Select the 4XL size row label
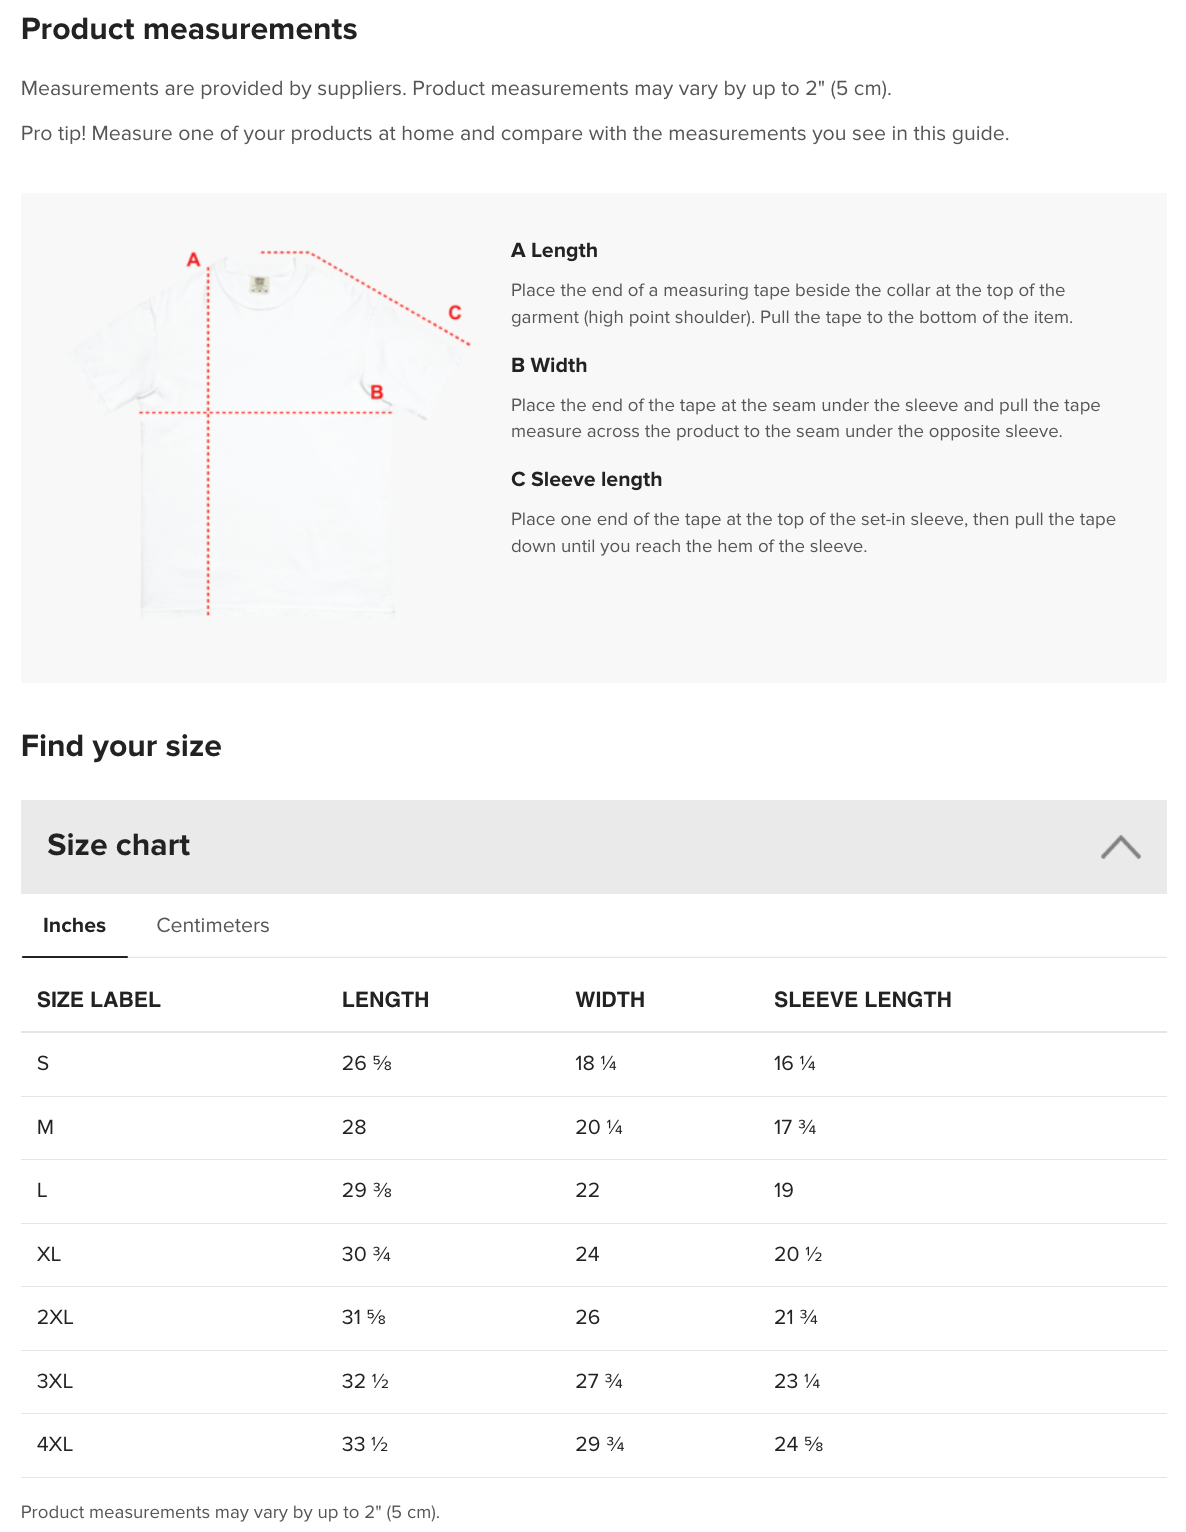Screen dimensions: 1186x1532 click(55, 1444)
